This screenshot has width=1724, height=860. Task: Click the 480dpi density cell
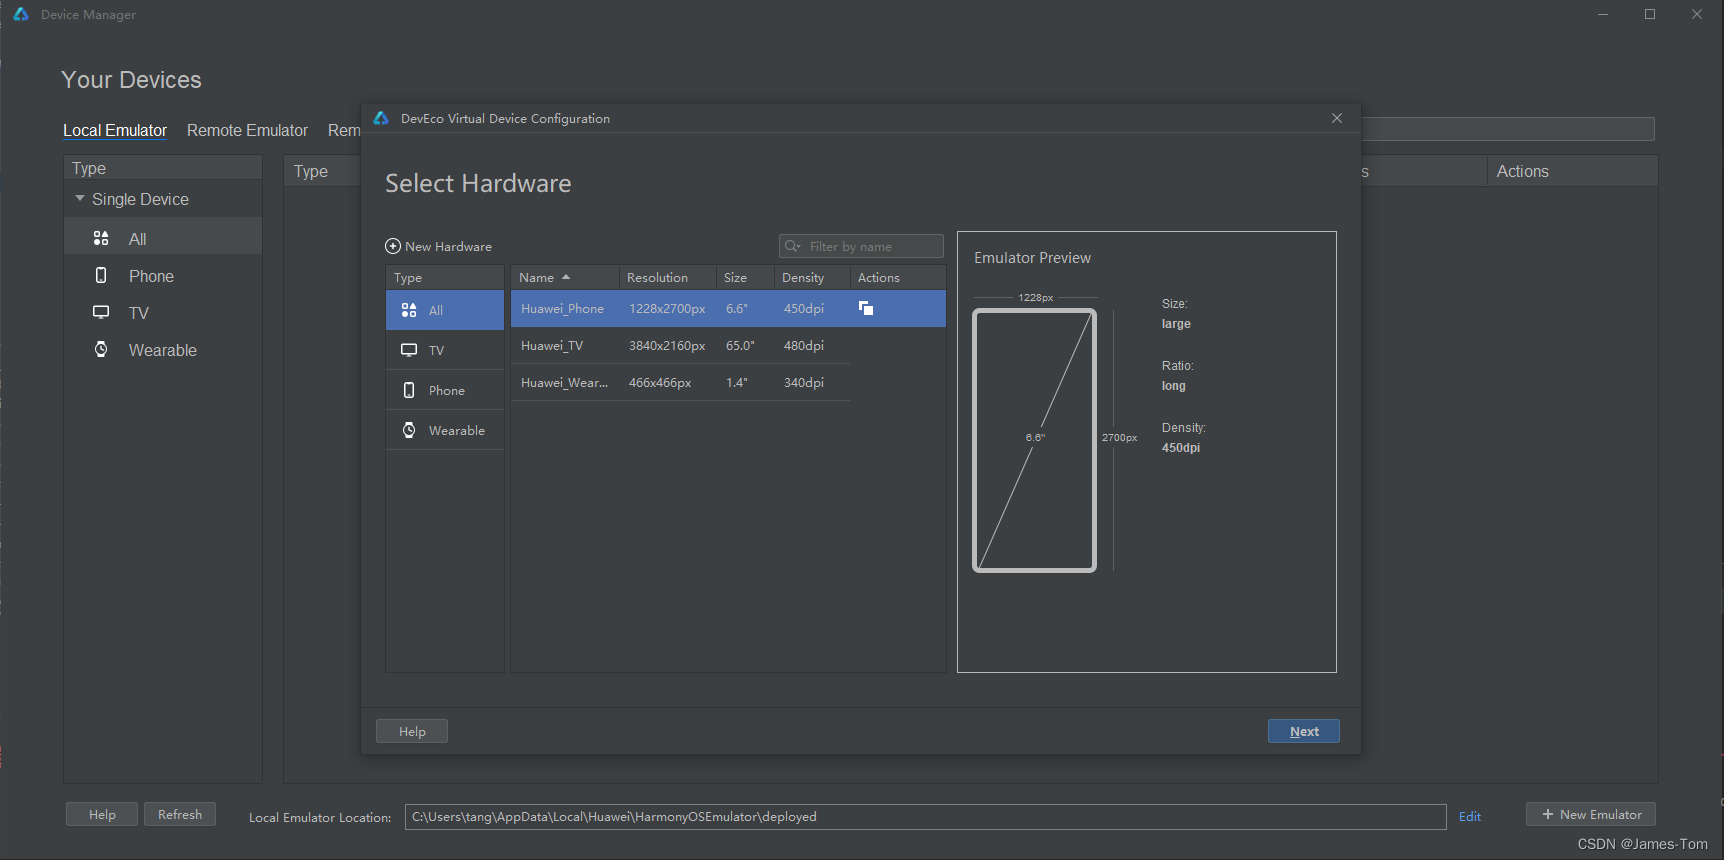tap(804, 345)
